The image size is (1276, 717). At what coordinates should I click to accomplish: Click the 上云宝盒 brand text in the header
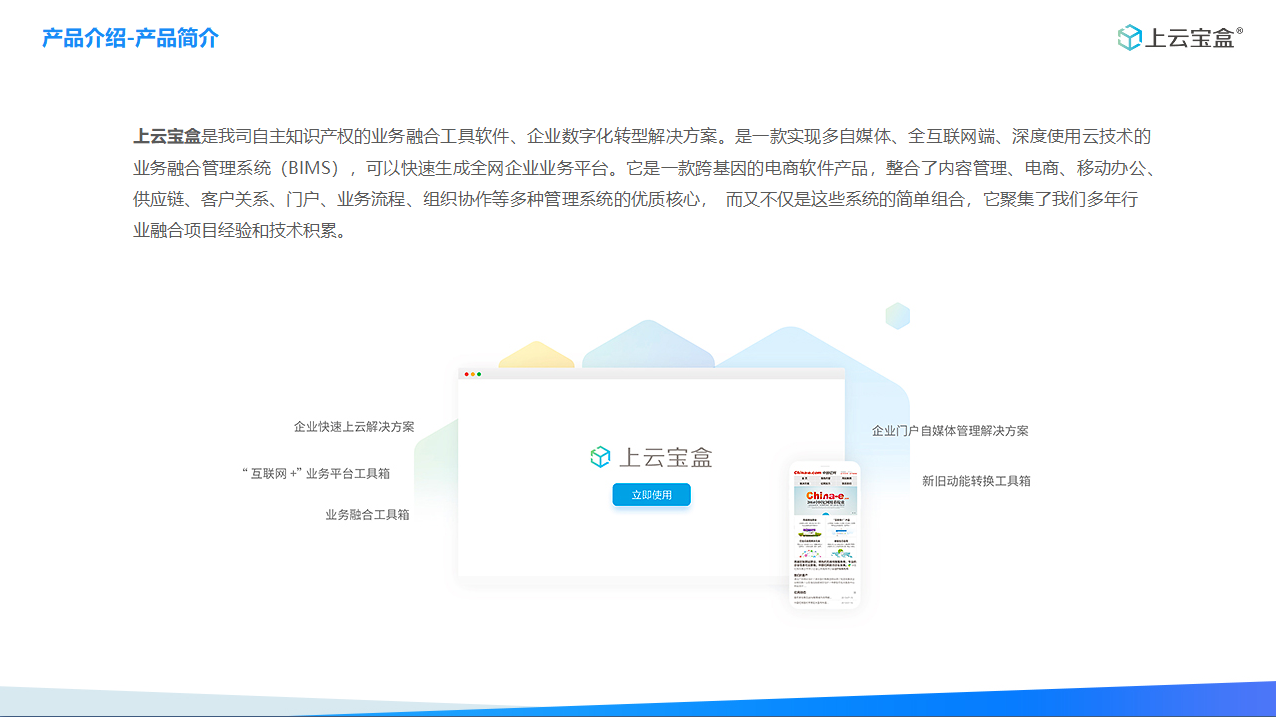[1189, 39]
